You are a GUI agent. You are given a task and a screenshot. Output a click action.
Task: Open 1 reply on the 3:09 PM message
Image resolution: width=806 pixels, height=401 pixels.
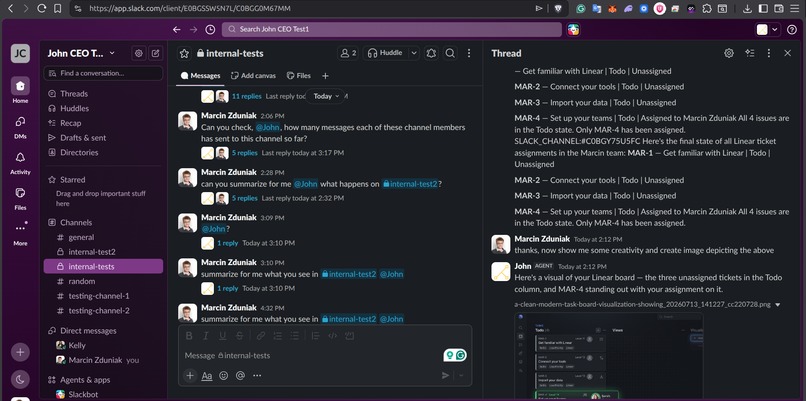[x=227, y=243]
